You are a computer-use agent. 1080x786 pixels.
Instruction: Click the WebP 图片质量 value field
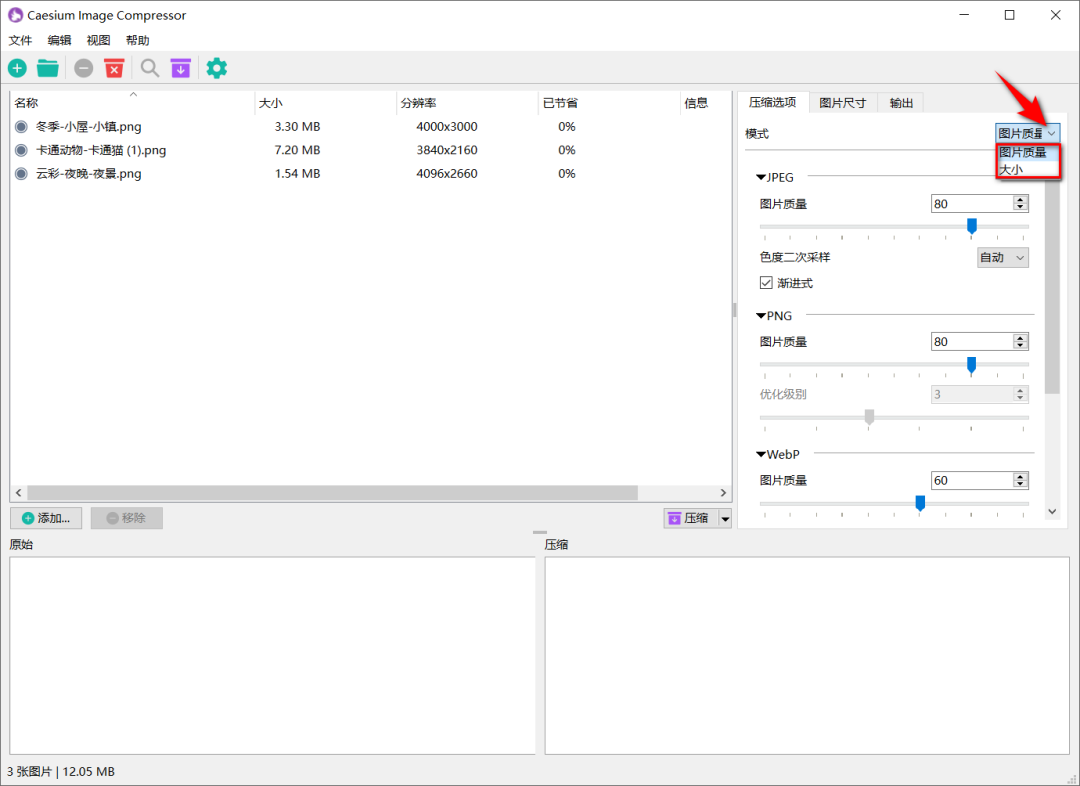pyautogui.click(x=972, y=481)
